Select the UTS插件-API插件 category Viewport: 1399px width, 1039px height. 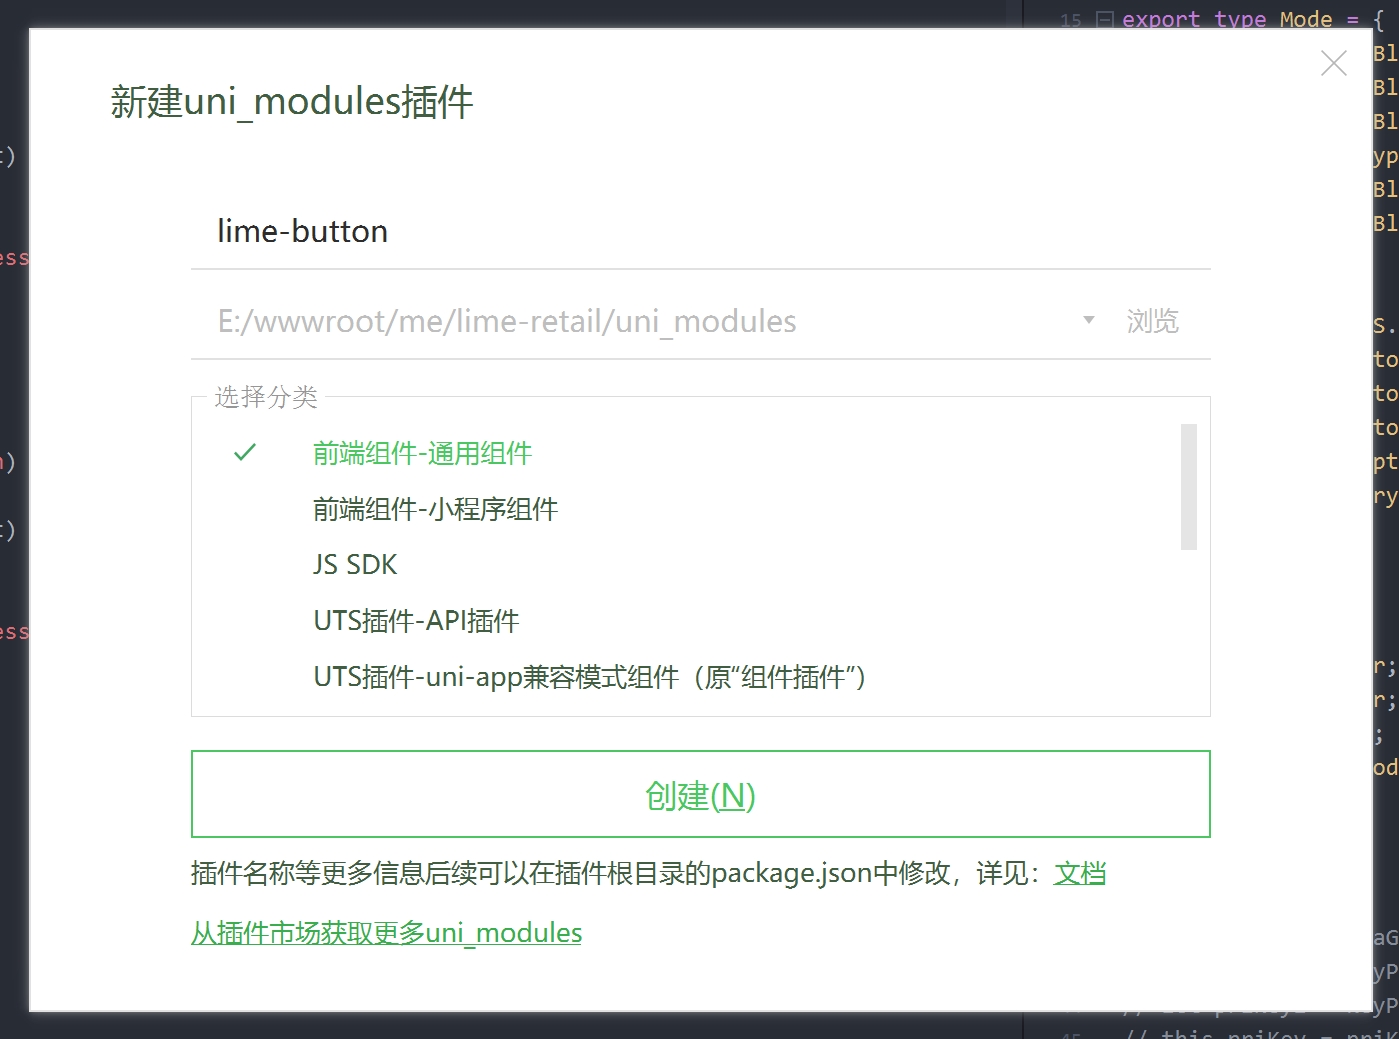416,621
